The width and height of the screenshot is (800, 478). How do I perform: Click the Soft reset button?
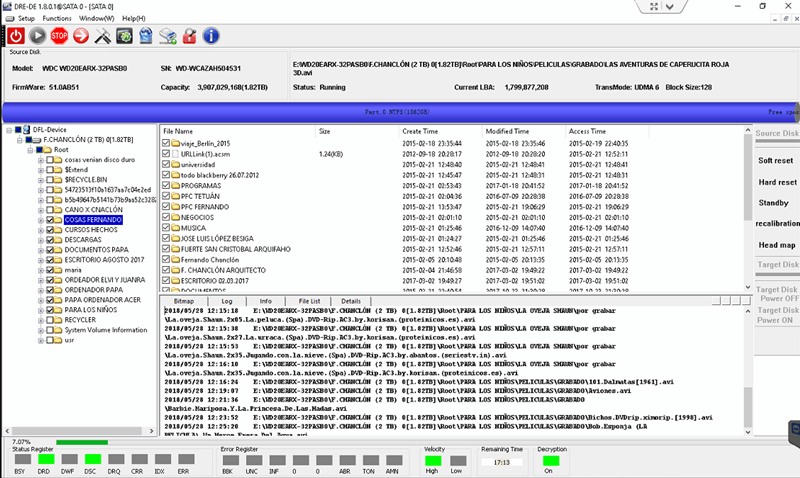point(776,160)
